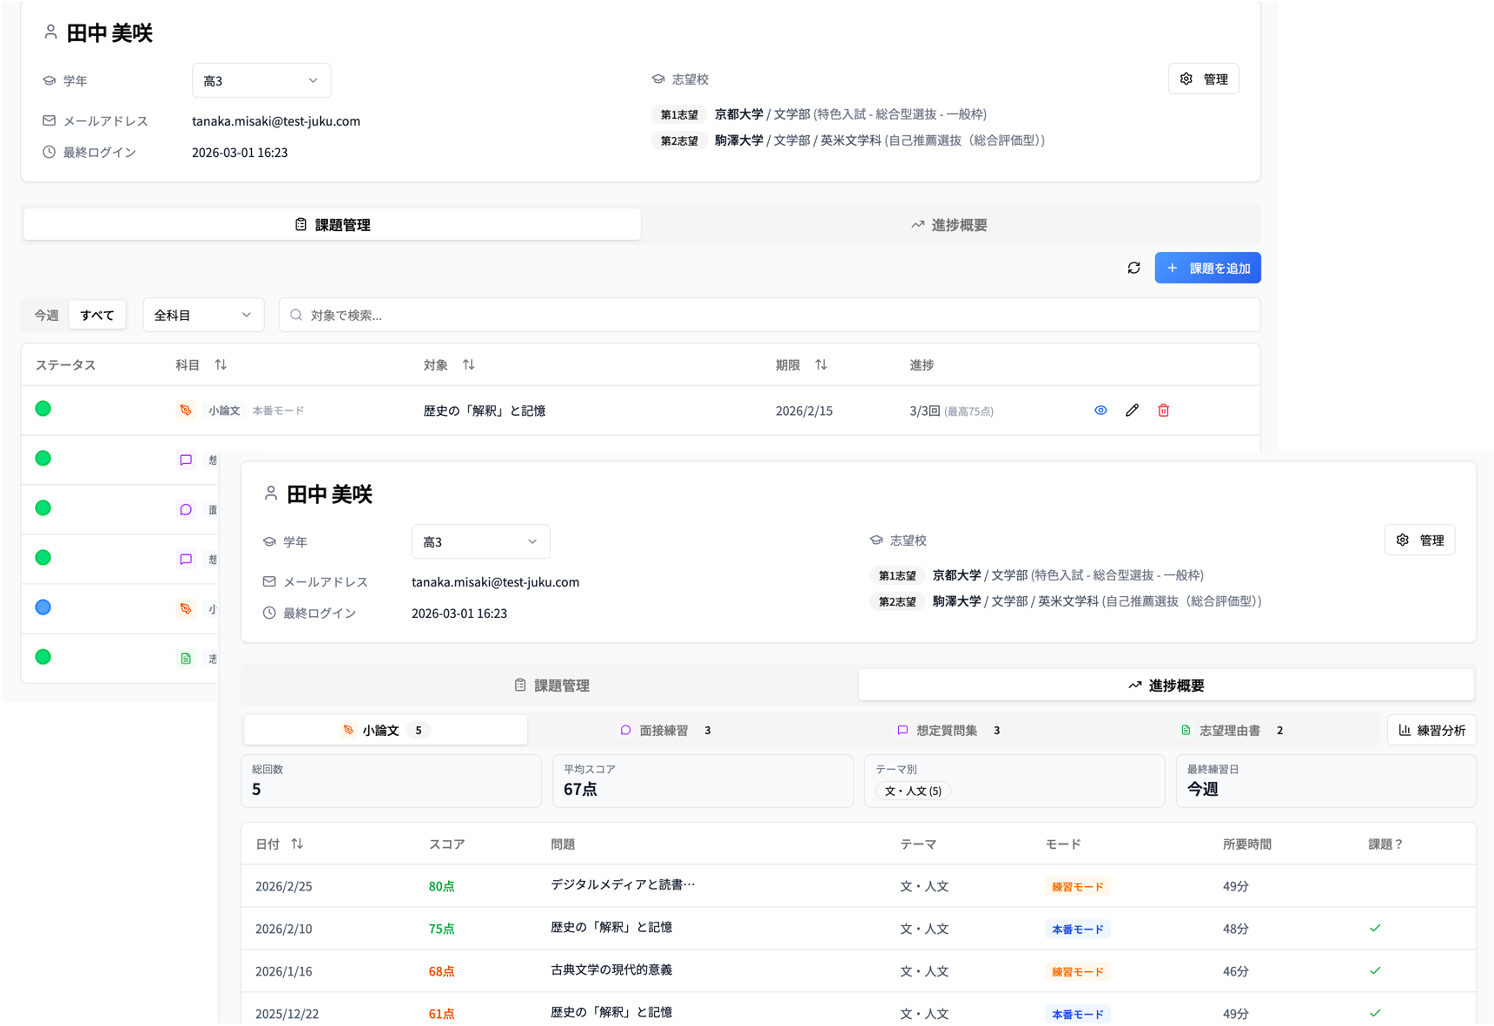Click the 80点 score

point(441,887)
